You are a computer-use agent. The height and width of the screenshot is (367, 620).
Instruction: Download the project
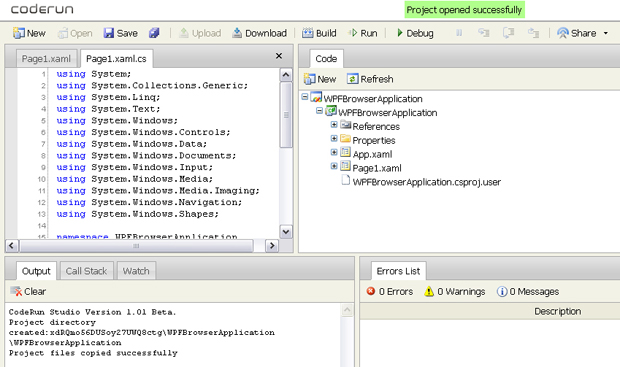click(259, 33)
